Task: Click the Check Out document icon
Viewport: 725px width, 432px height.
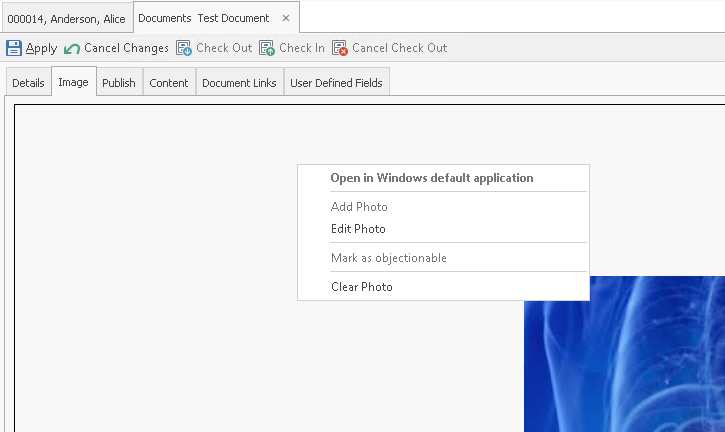Action: 184,48
